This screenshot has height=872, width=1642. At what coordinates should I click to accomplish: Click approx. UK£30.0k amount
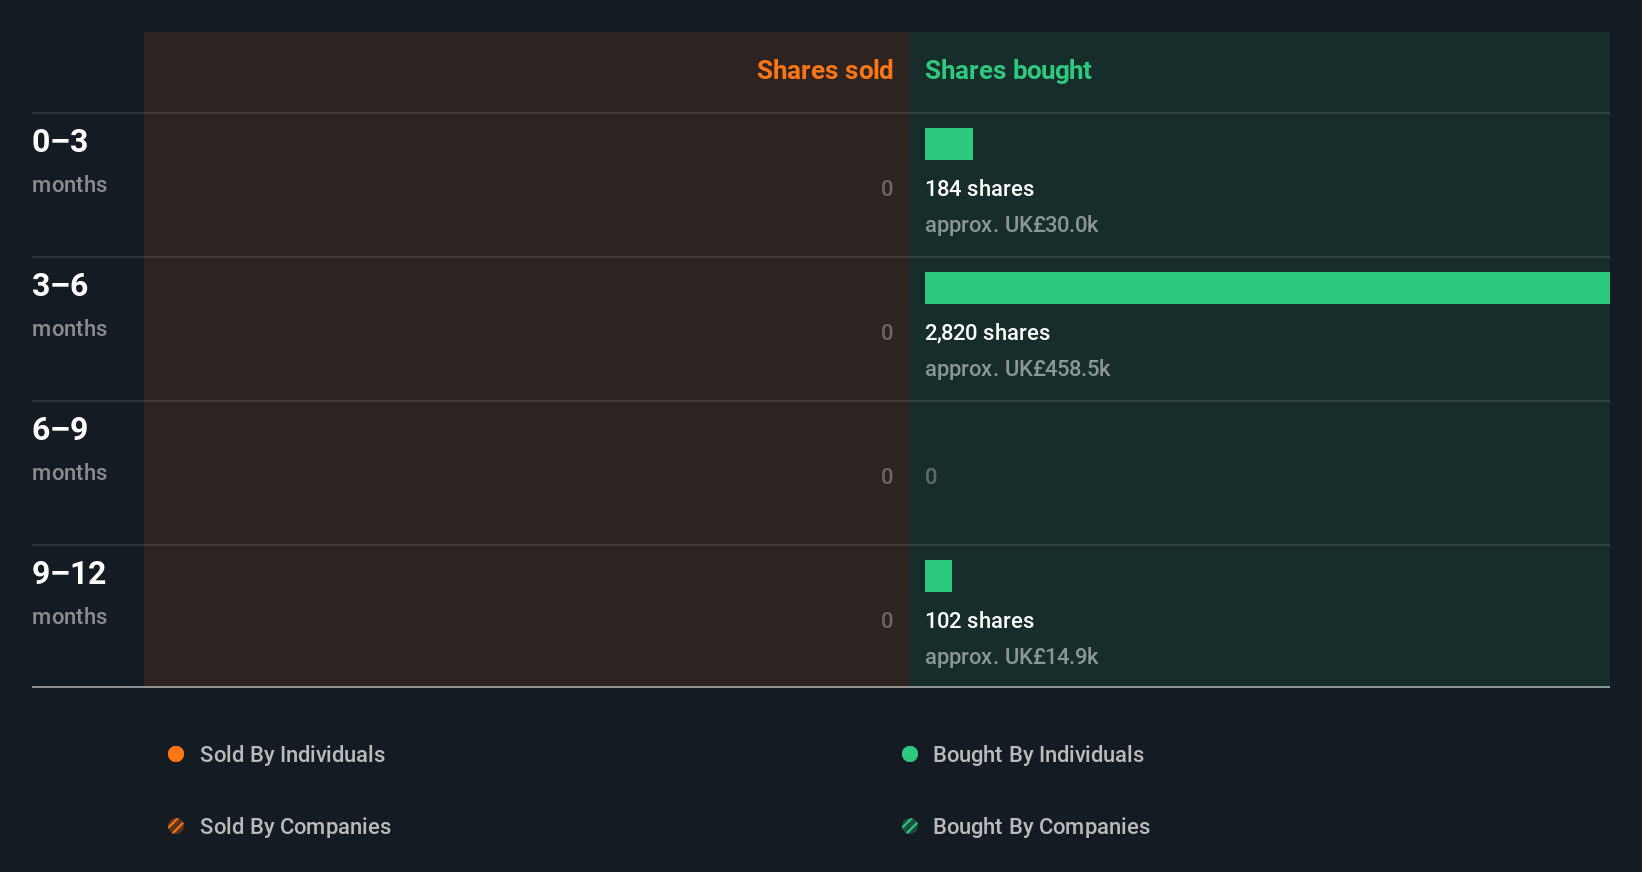point(1011,224)
